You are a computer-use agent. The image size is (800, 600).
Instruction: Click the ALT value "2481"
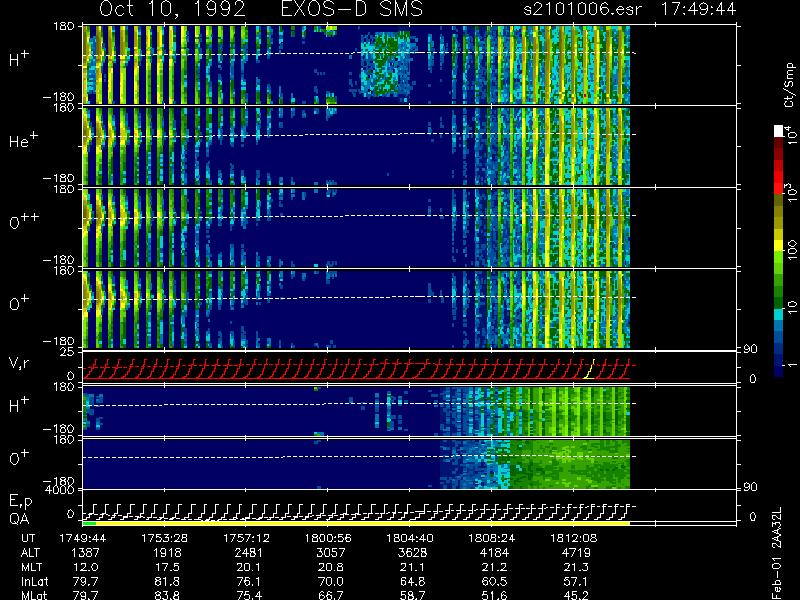[248, 553]
